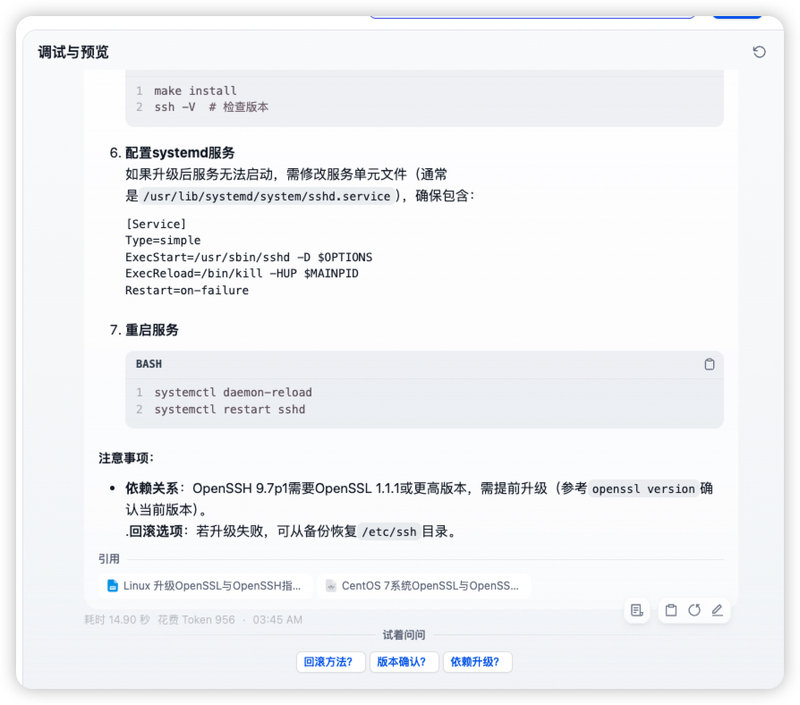Click the 03:45 AM timestamp
Image resolution: width=800 pixels, height=705 pixels.
tap(278, 620)
